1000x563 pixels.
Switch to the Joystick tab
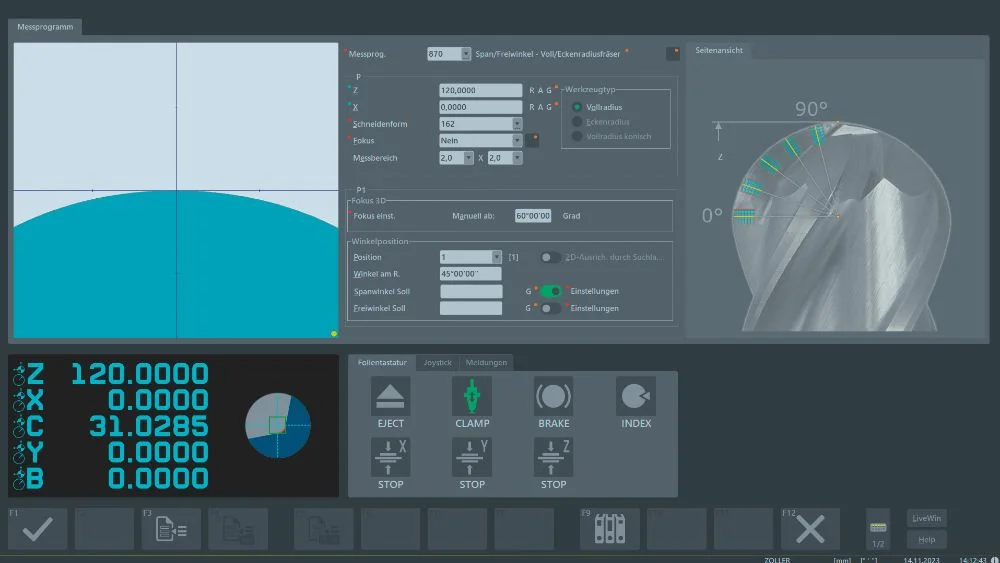(438, 362)
